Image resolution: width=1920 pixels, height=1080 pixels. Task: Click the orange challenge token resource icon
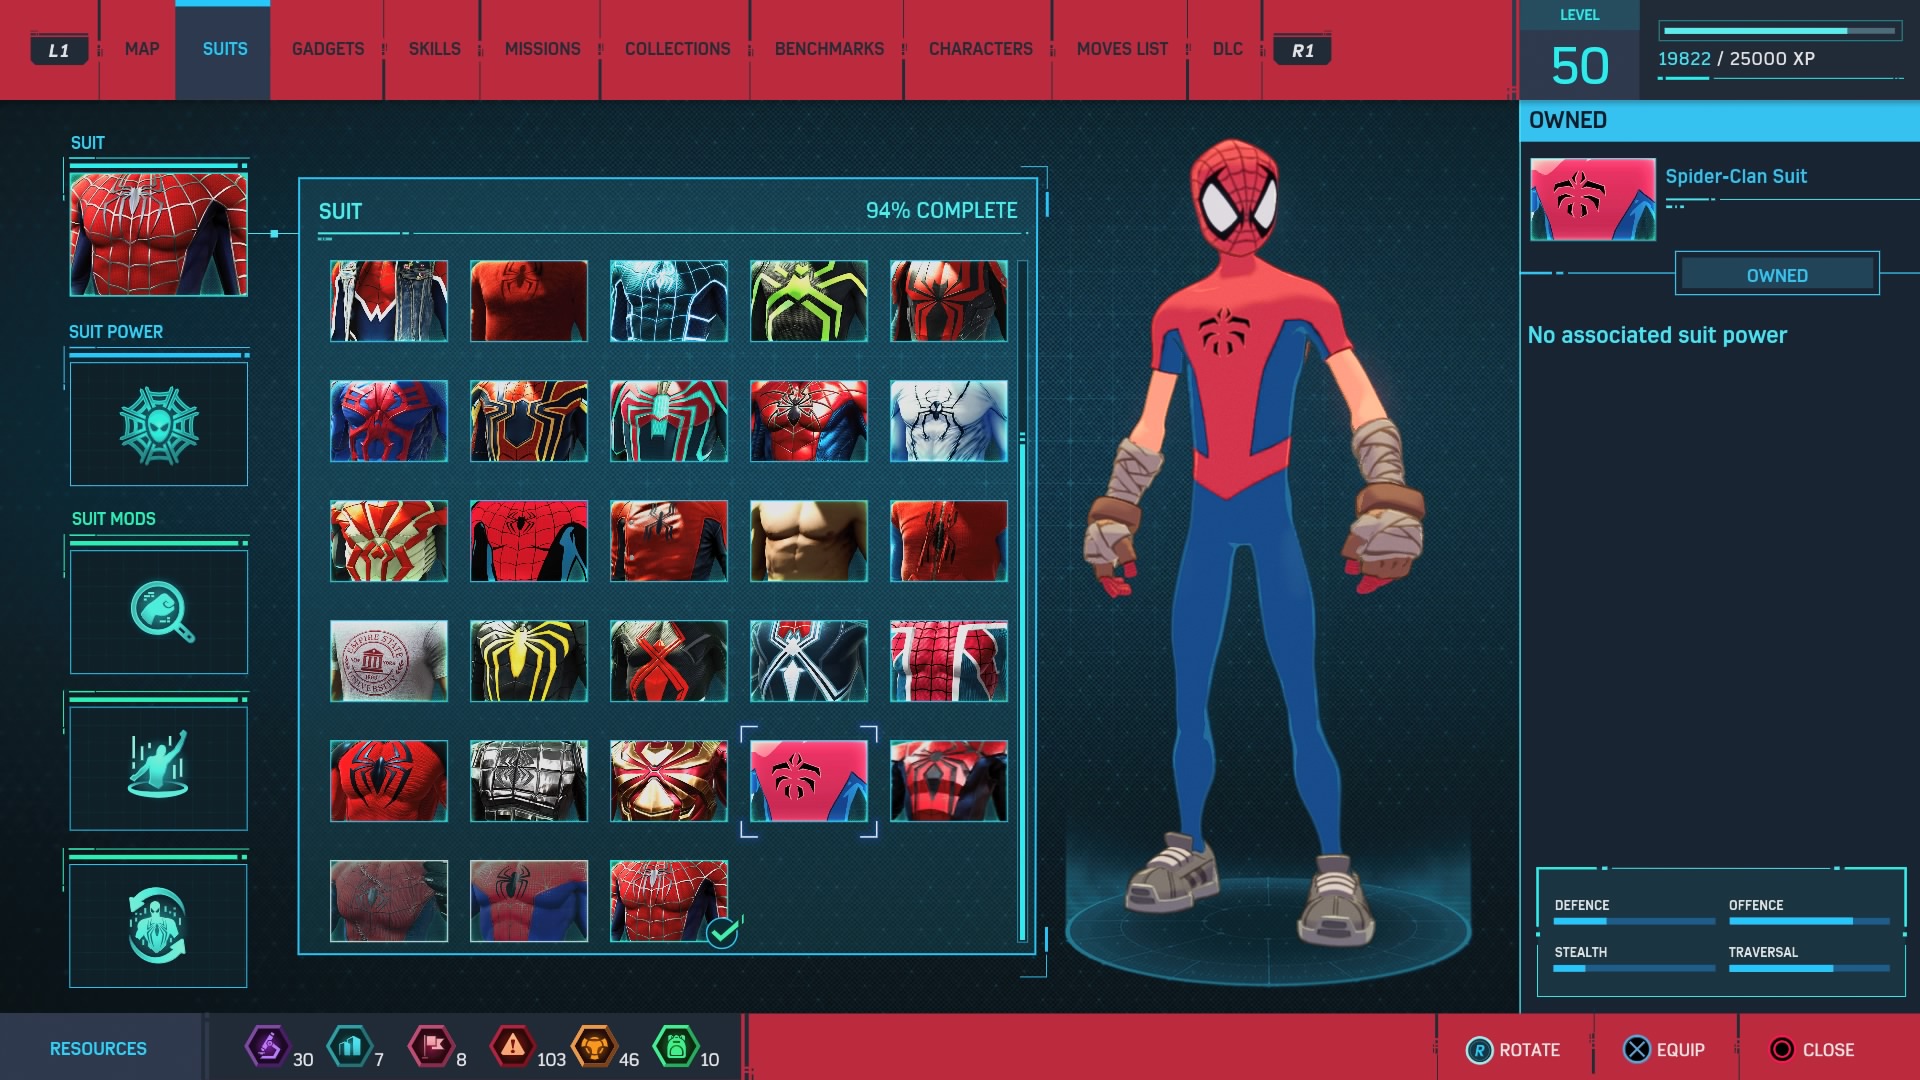[594, 1047]
